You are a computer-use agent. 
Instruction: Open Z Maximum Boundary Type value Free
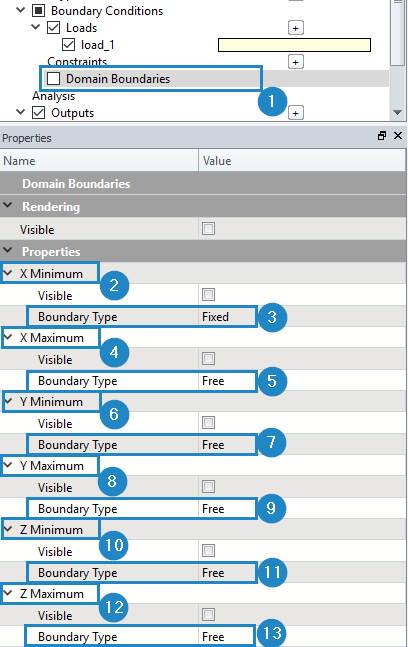pos(302,637)
